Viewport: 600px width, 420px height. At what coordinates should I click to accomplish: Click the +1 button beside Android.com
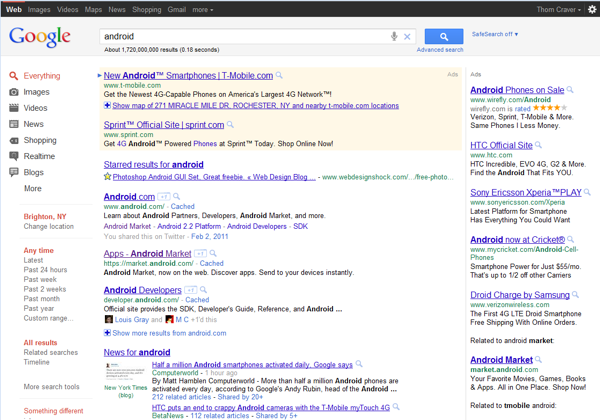(164, 197)
